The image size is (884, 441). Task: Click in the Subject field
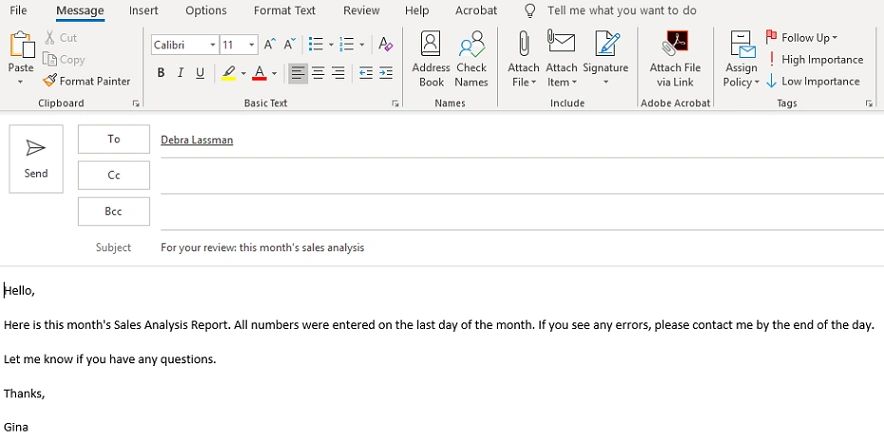[500, 247]
